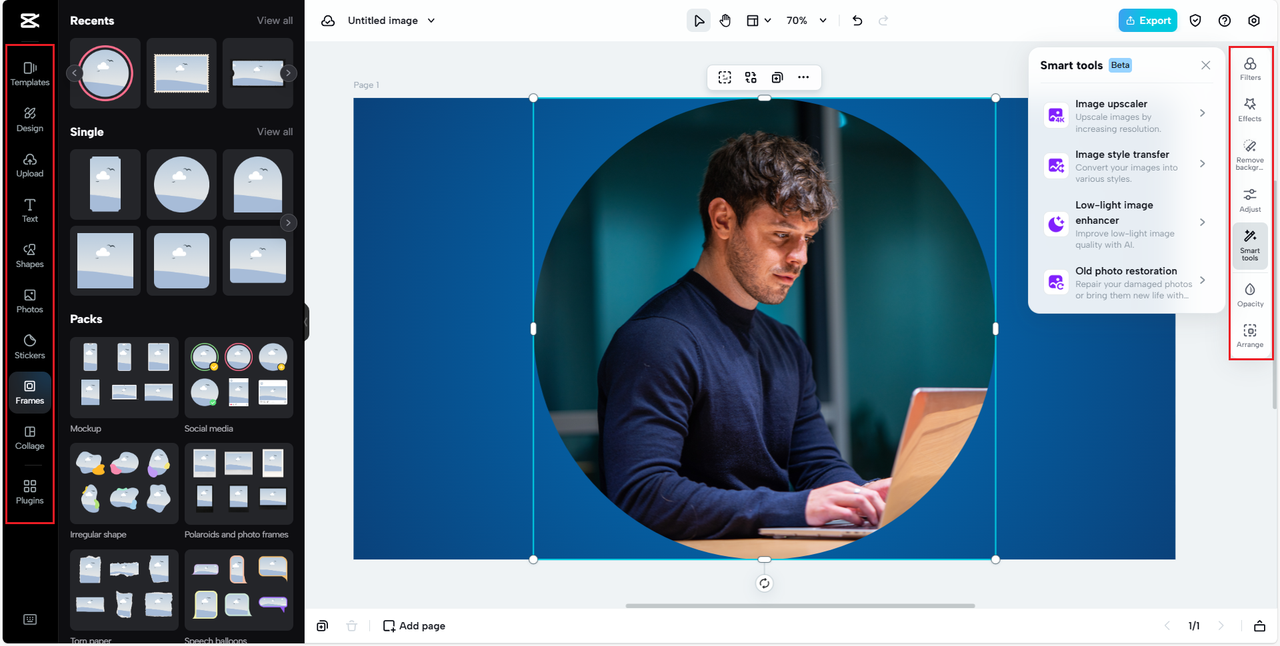Open the Help question mark icon

pyautogui.click(x=1224, y=20)
